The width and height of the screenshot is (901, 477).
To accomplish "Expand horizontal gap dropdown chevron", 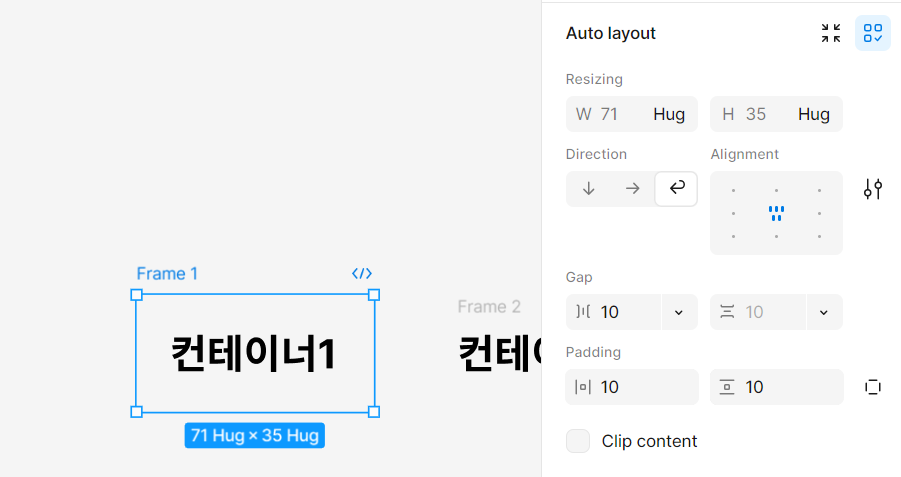I will [679, 312].
